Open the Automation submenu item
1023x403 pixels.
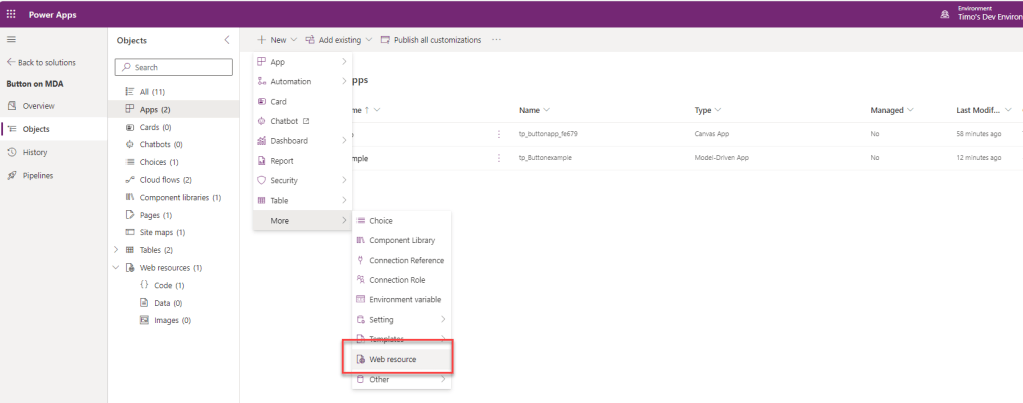pos(290,81)
